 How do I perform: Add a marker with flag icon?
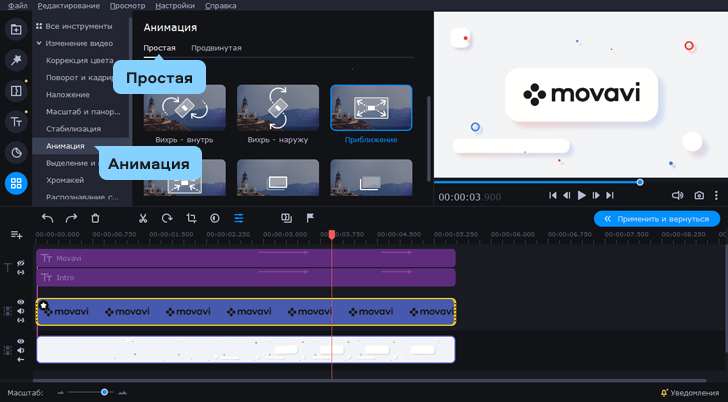[x=310, y=218]
